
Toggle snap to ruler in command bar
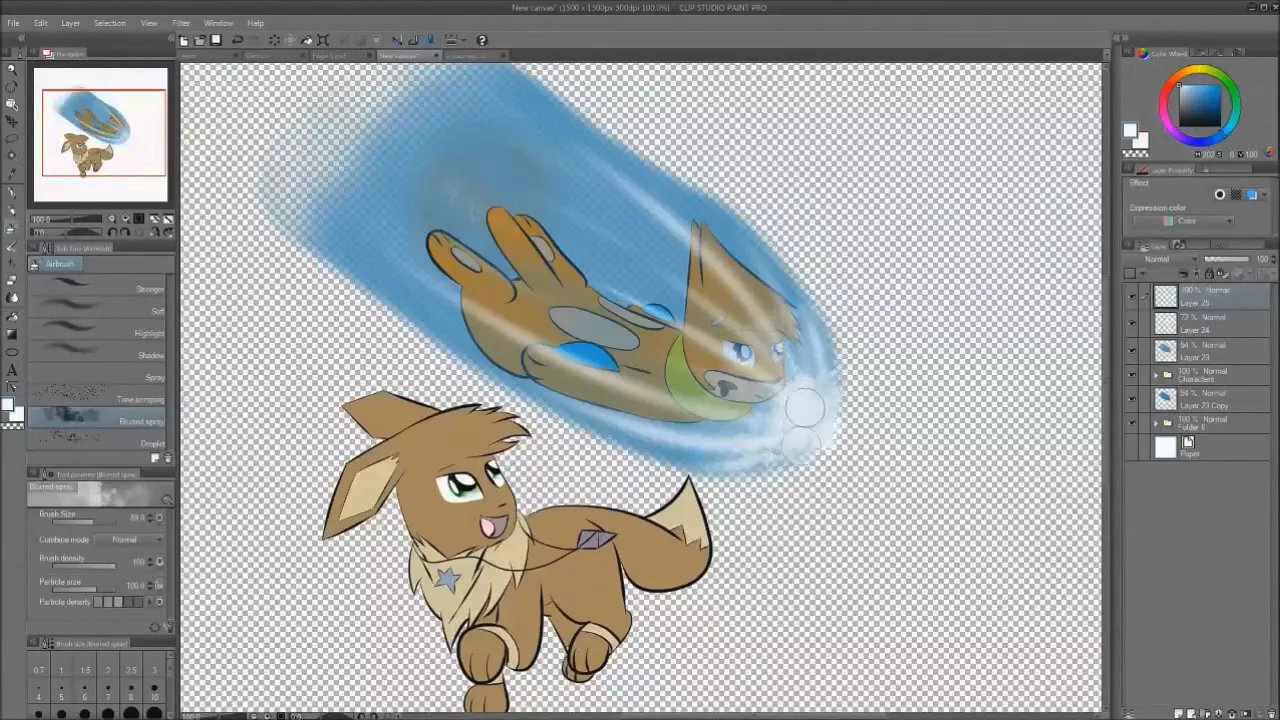click(397, 40)
